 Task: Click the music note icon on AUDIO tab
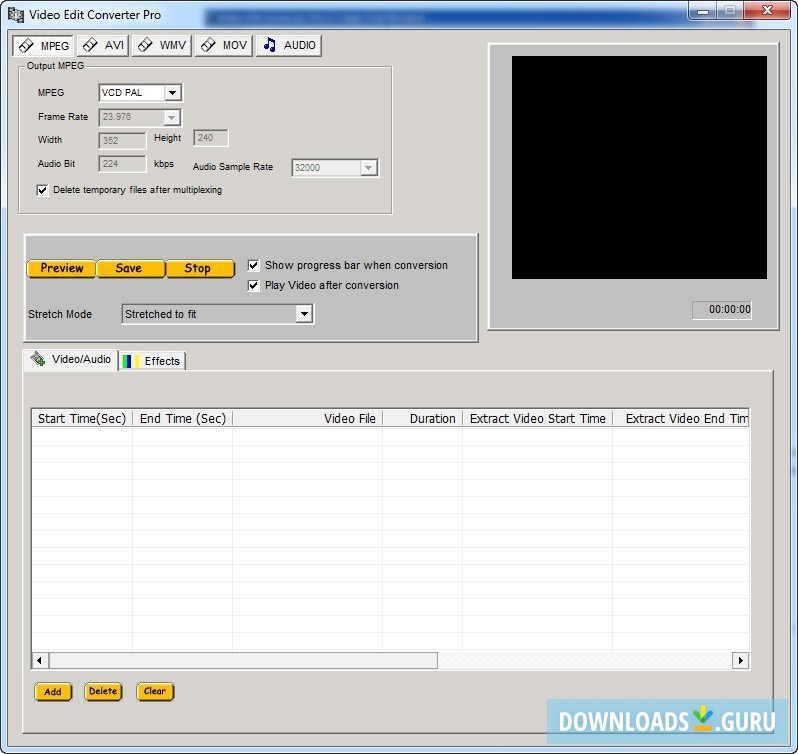tap(270, 45)
